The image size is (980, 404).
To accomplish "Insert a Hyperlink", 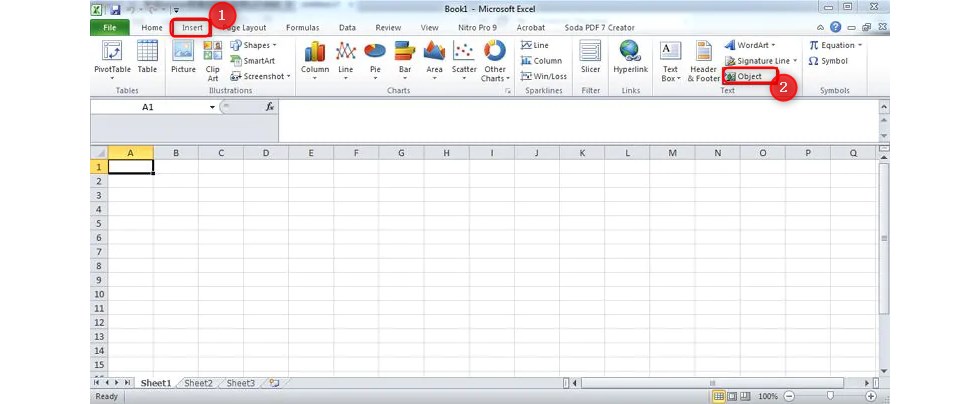I will pos(631,58).
